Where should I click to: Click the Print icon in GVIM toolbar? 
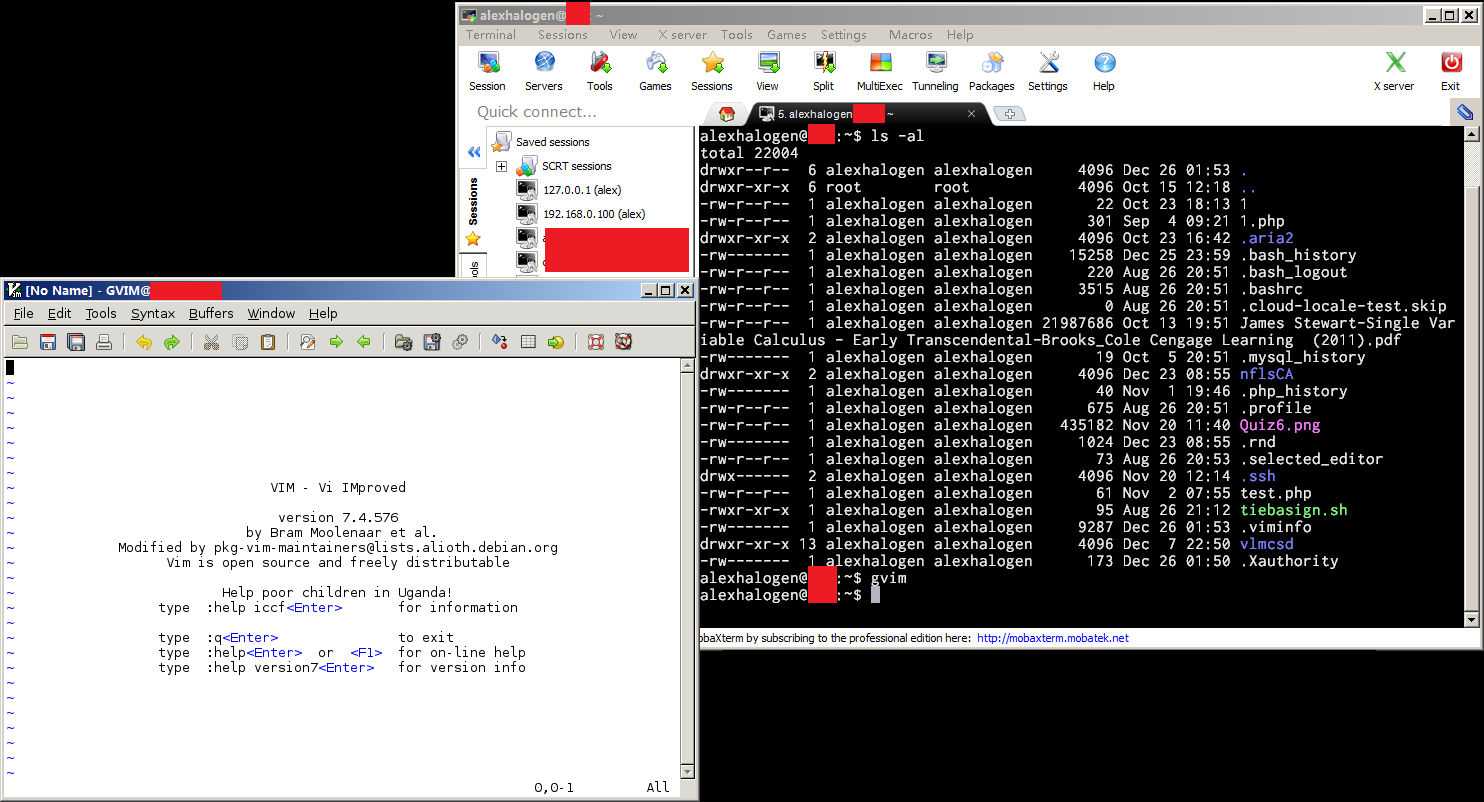coord(103,342)
